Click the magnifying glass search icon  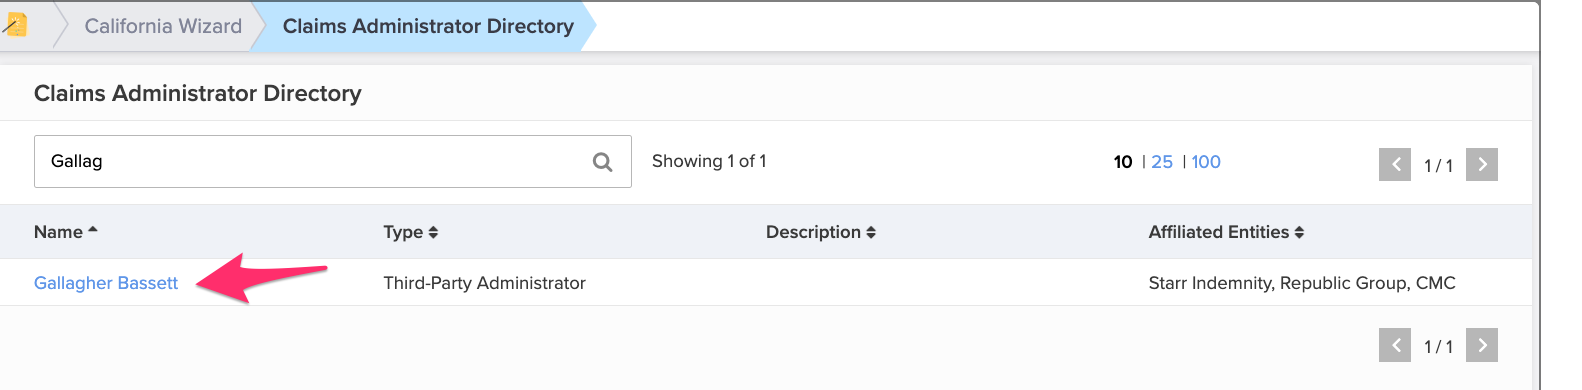[603, 162]
